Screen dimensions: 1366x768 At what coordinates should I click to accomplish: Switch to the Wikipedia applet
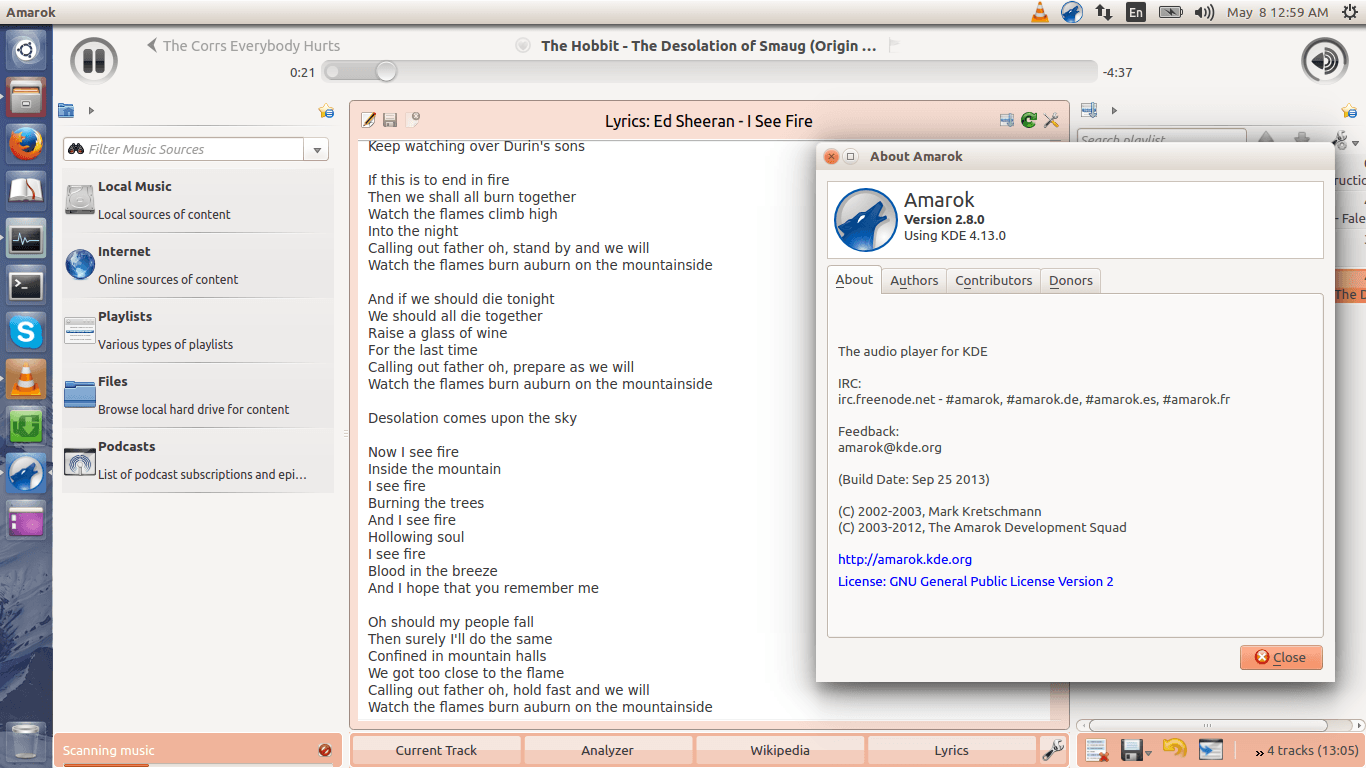tap(780, 750)
